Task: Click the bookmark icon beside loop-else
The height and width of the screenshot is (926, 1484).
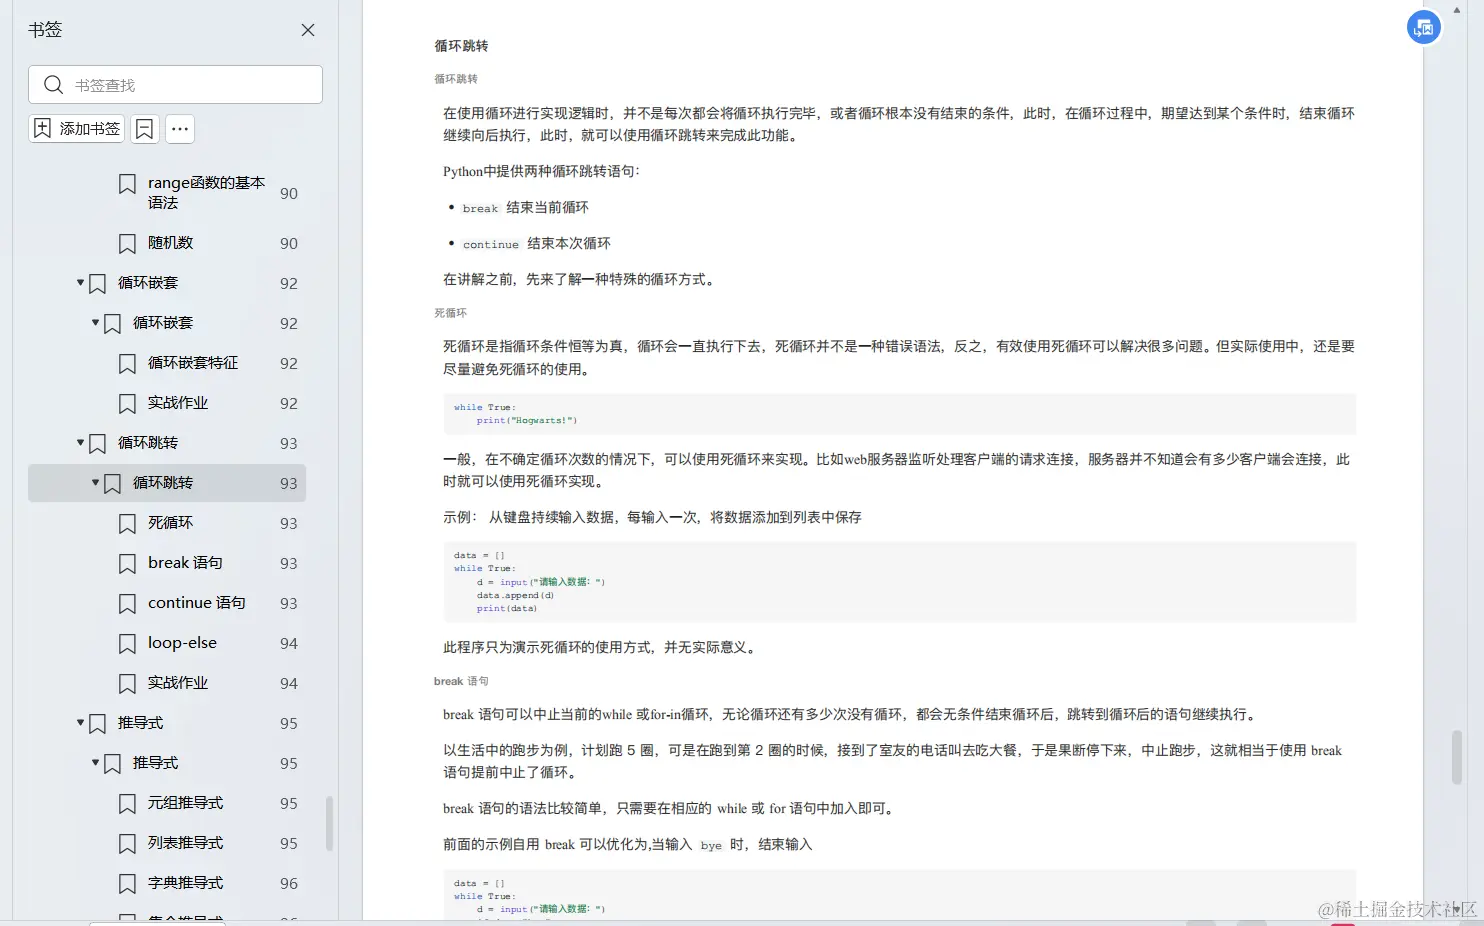Action: point(127,643)
